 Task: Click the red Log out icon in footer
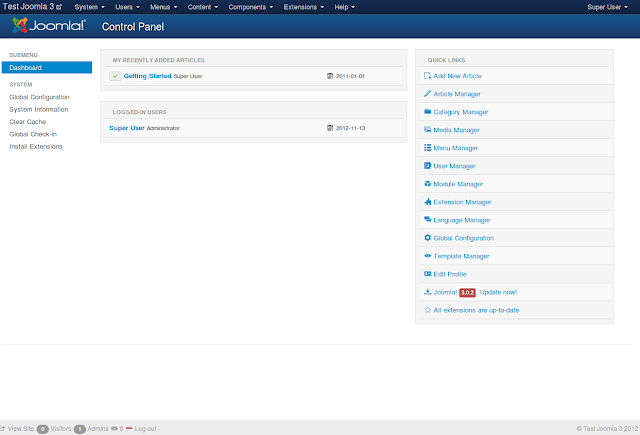coord(129,428)
